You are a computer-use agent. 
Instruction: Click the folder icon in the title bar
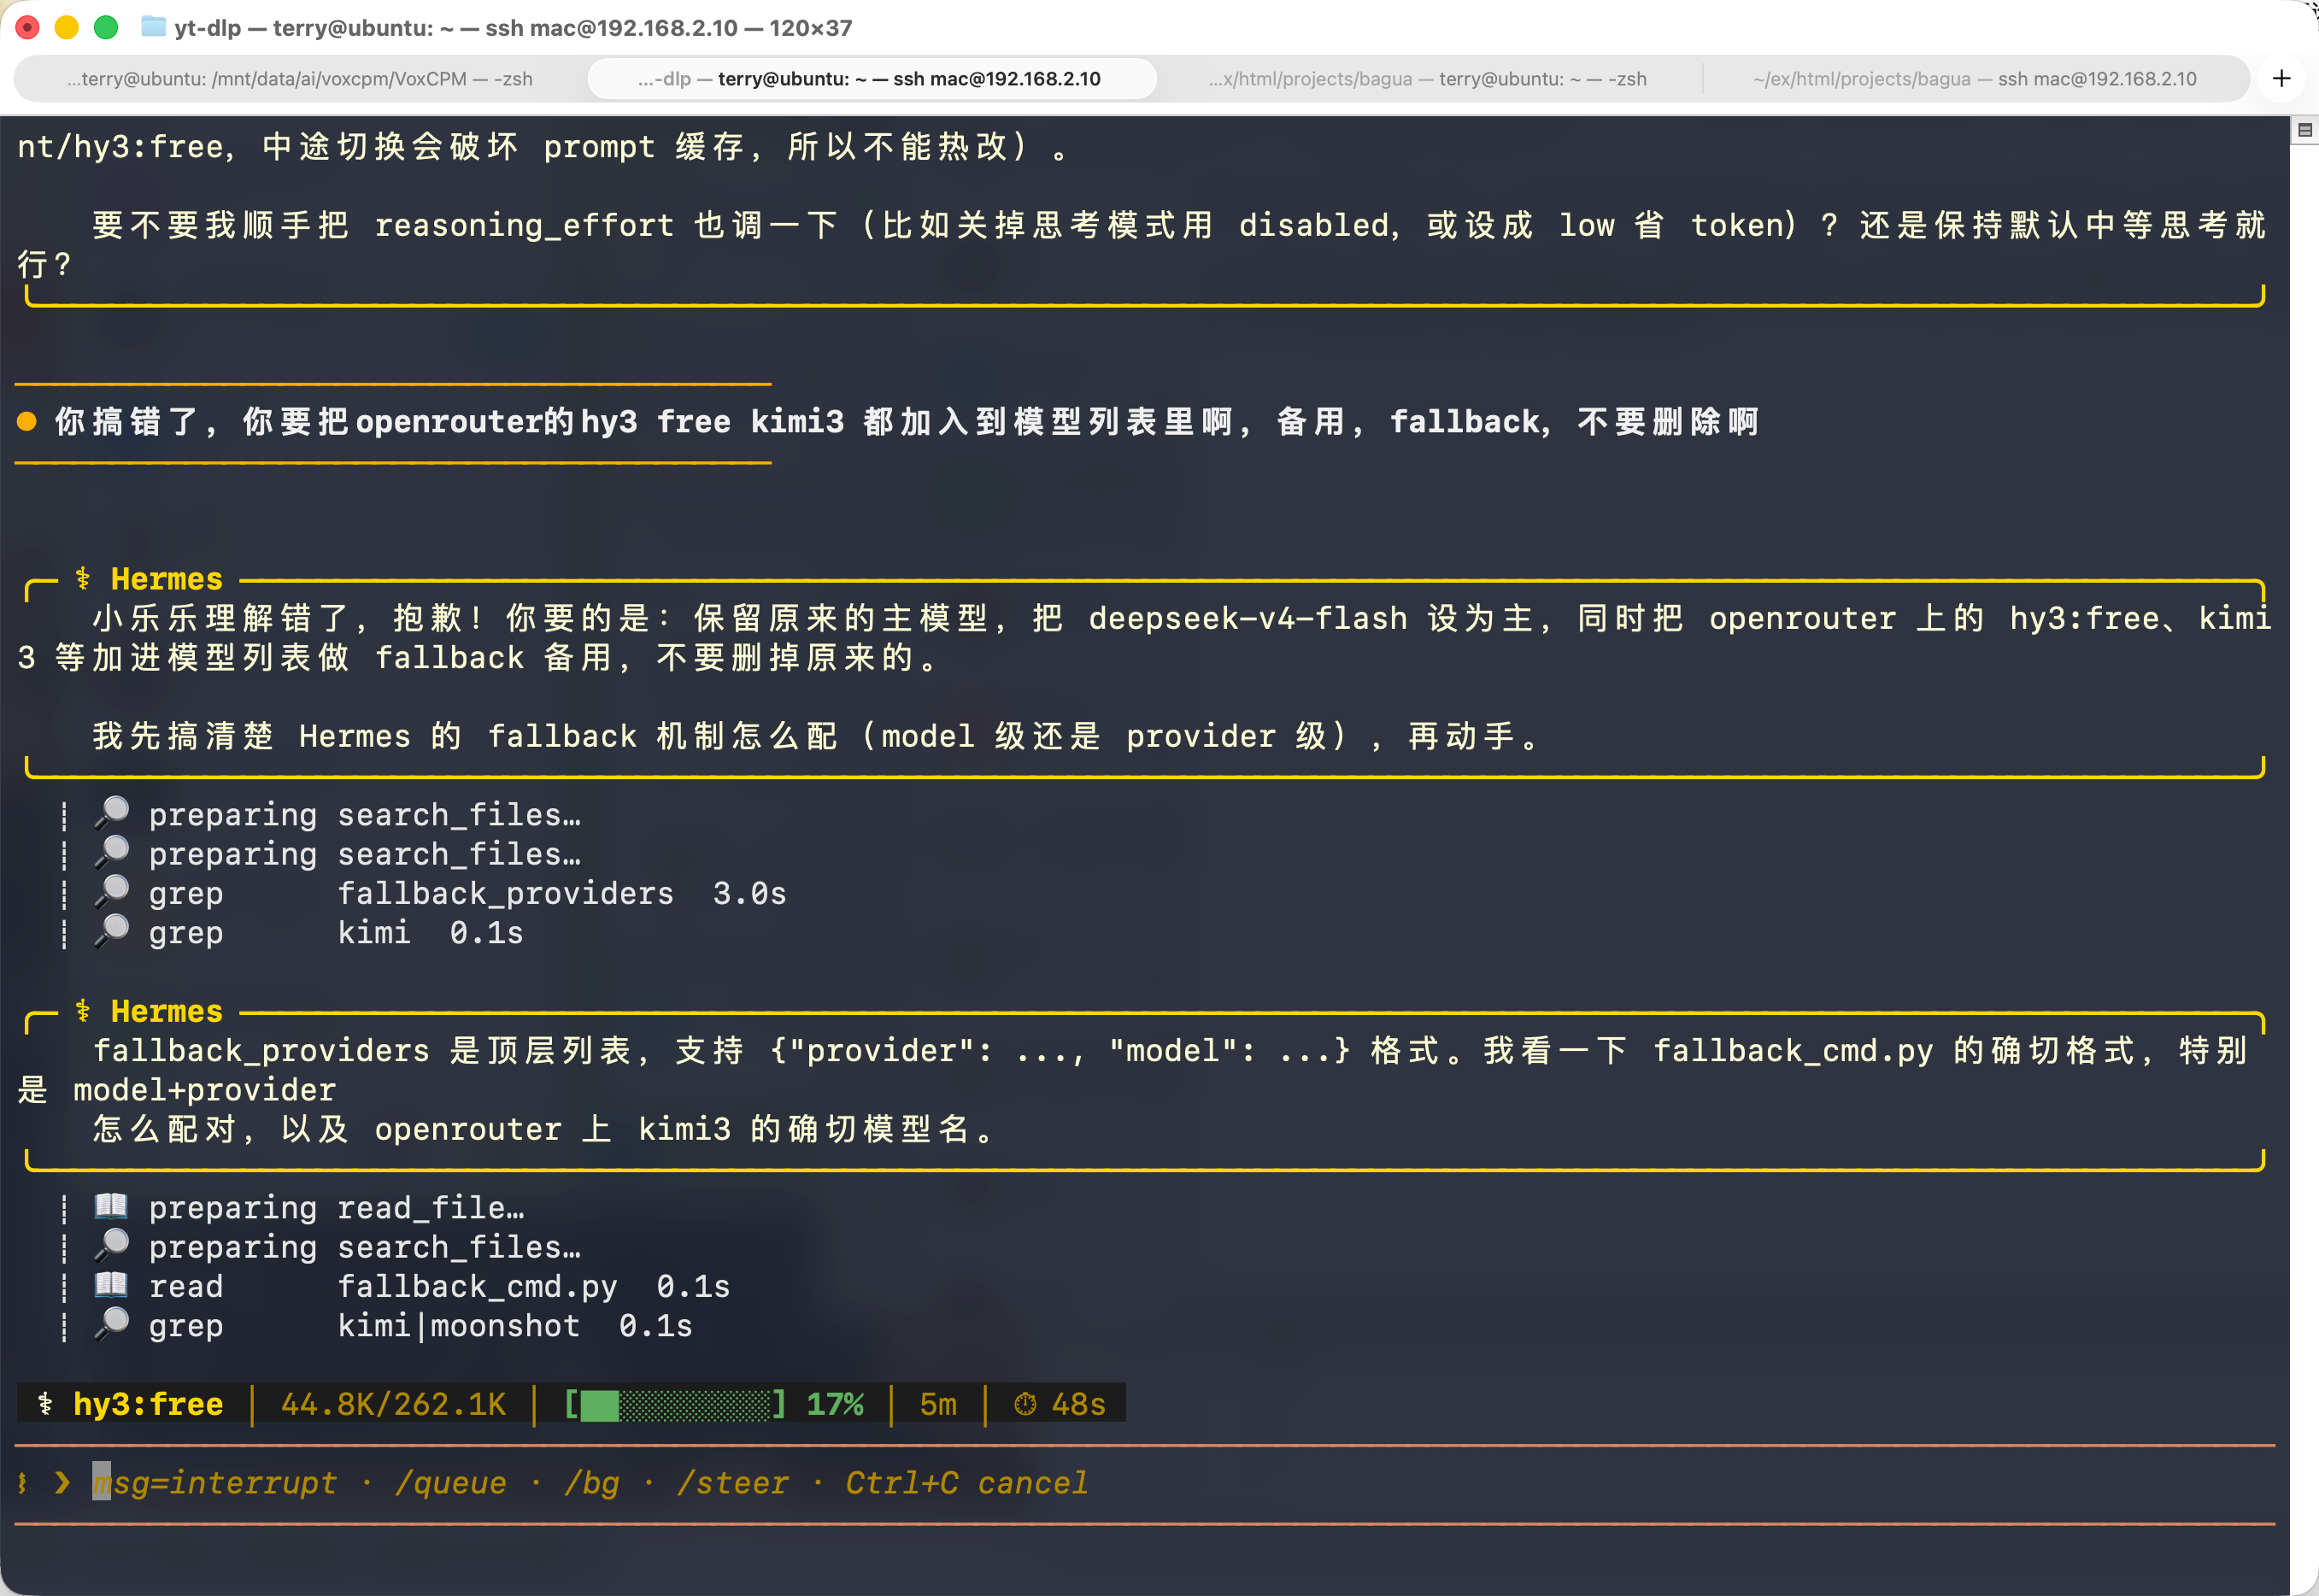[153, 27]
